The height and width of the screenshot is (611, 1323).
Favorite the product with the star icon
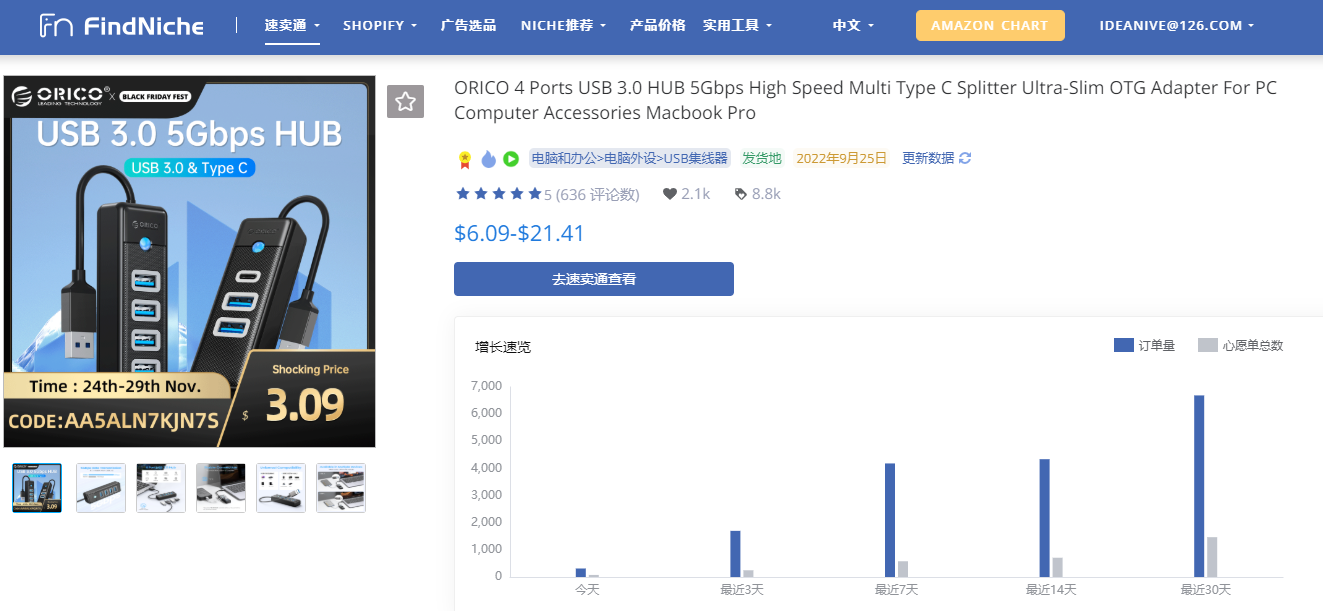pyautogui.click(x=405, y=101)
